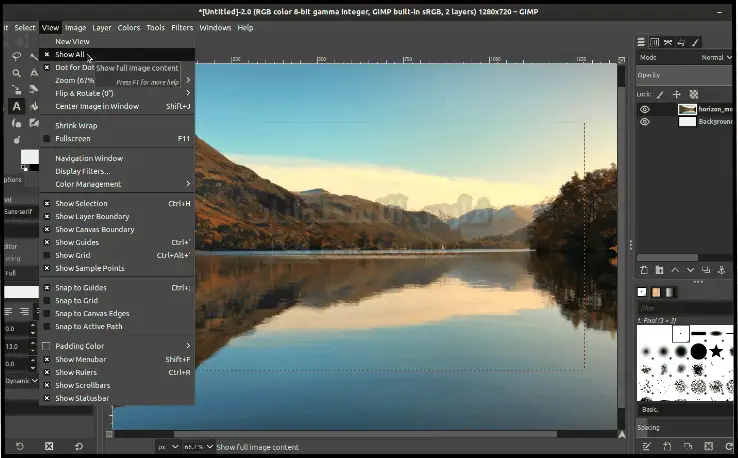
Task: Uncheck Show Layer Boundary
Action: point(92,217)
